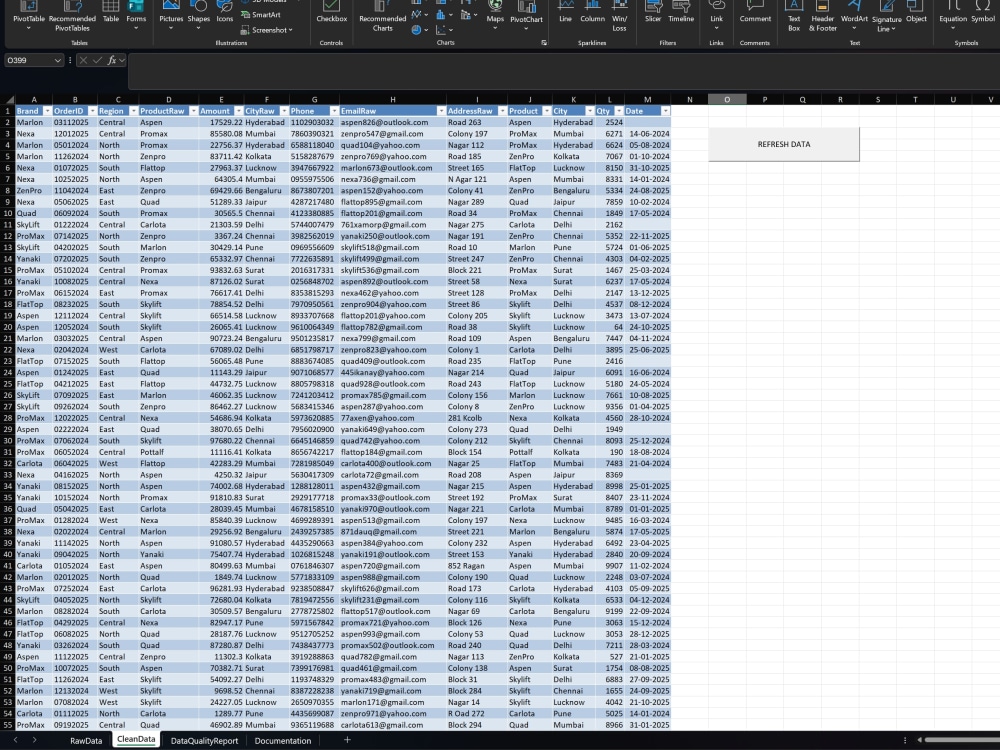Insert a Win/Loss sparkline

(x=619, y=16)
